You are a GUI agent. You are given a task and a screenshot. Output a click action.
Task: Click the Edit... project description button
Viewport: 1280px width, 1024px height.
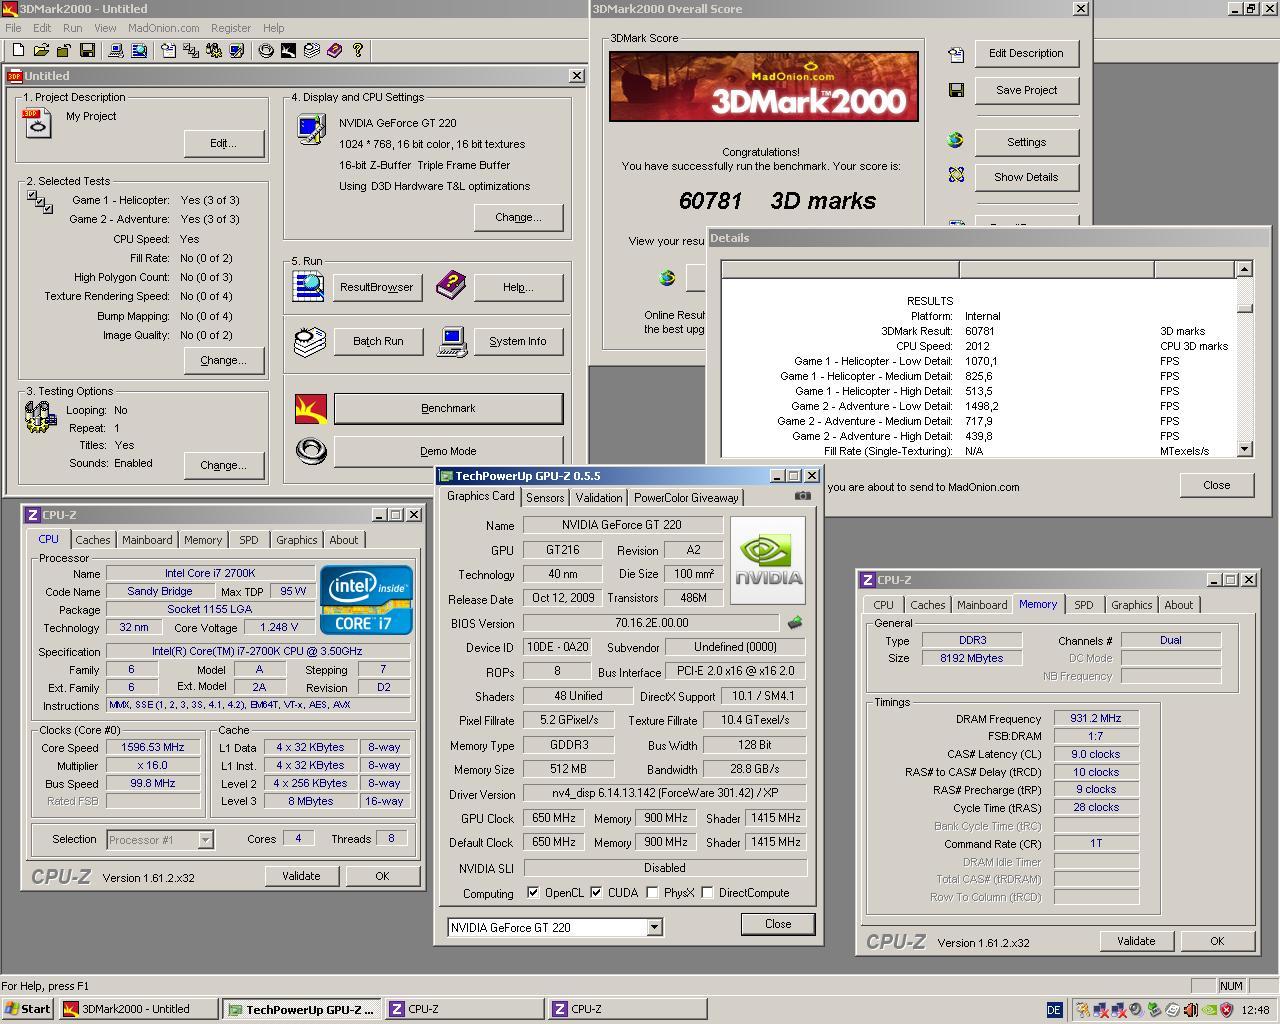click(223, 143)
